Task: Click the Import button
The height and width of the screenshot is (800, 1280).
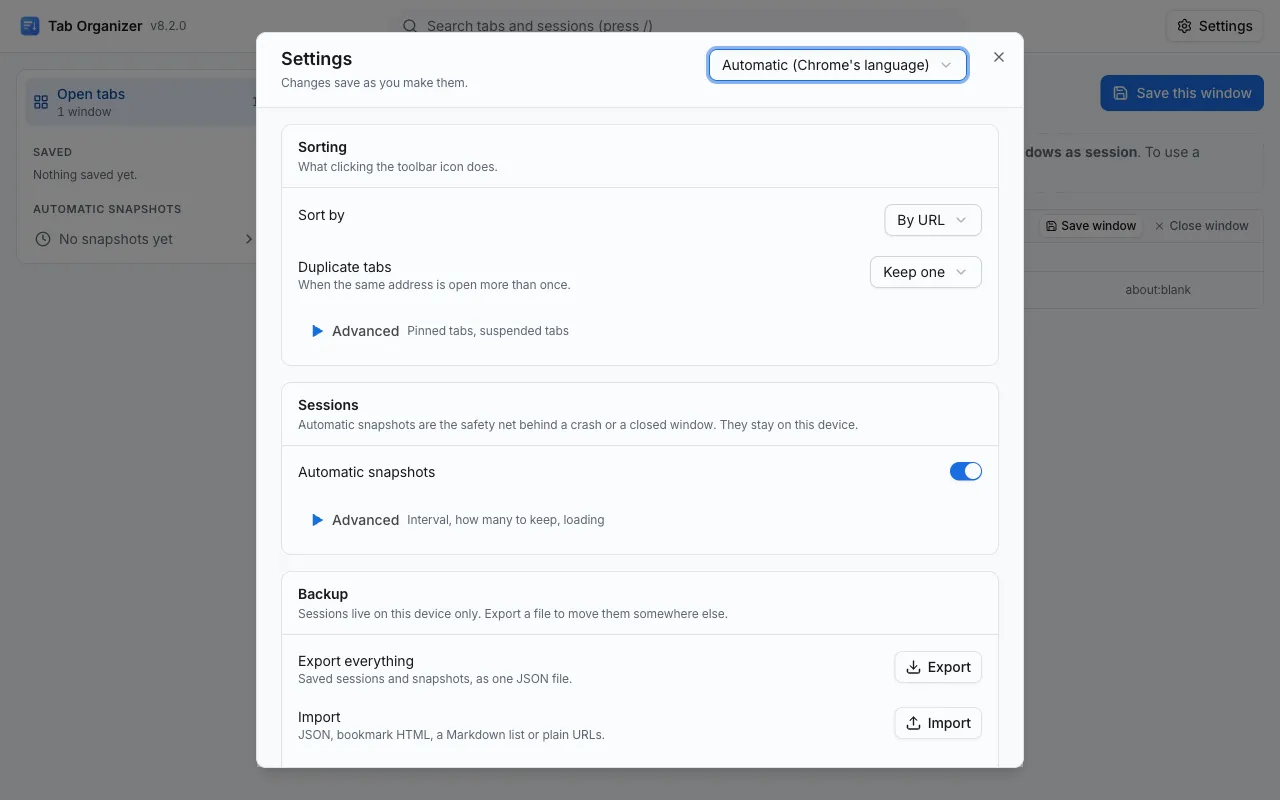Action: point(938,723)
